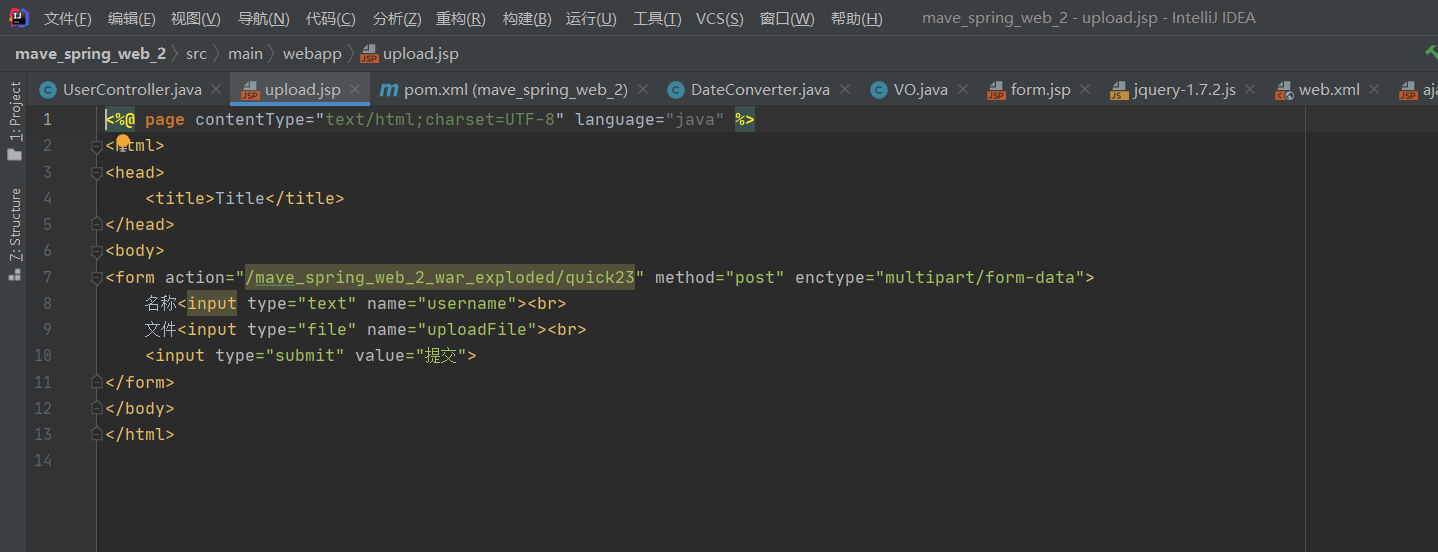The height and width of the screenshot is (552, 1438).
Task: Click fold end marker at </body>
Action: (x=97, y=408)
